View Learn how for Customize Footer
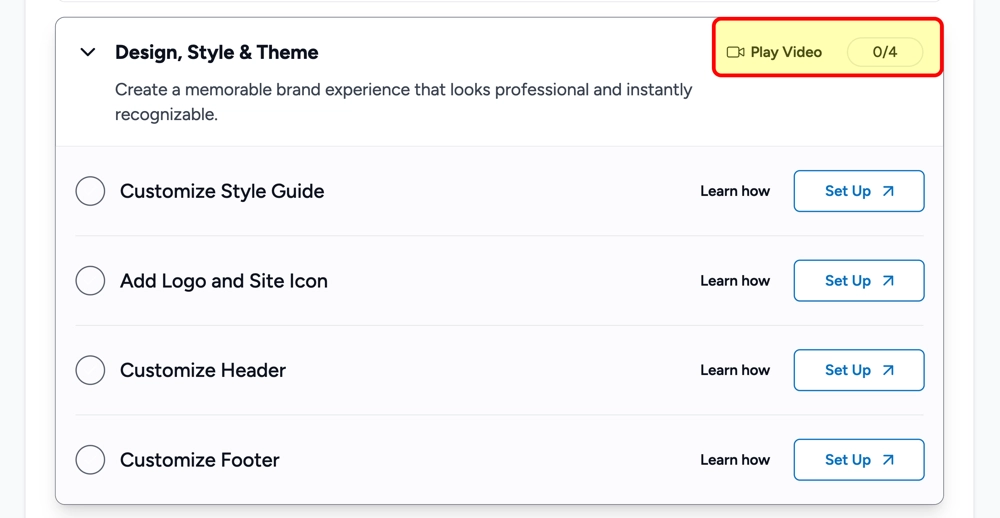This screenshot has width=1000, height=518. coord(735,460)
